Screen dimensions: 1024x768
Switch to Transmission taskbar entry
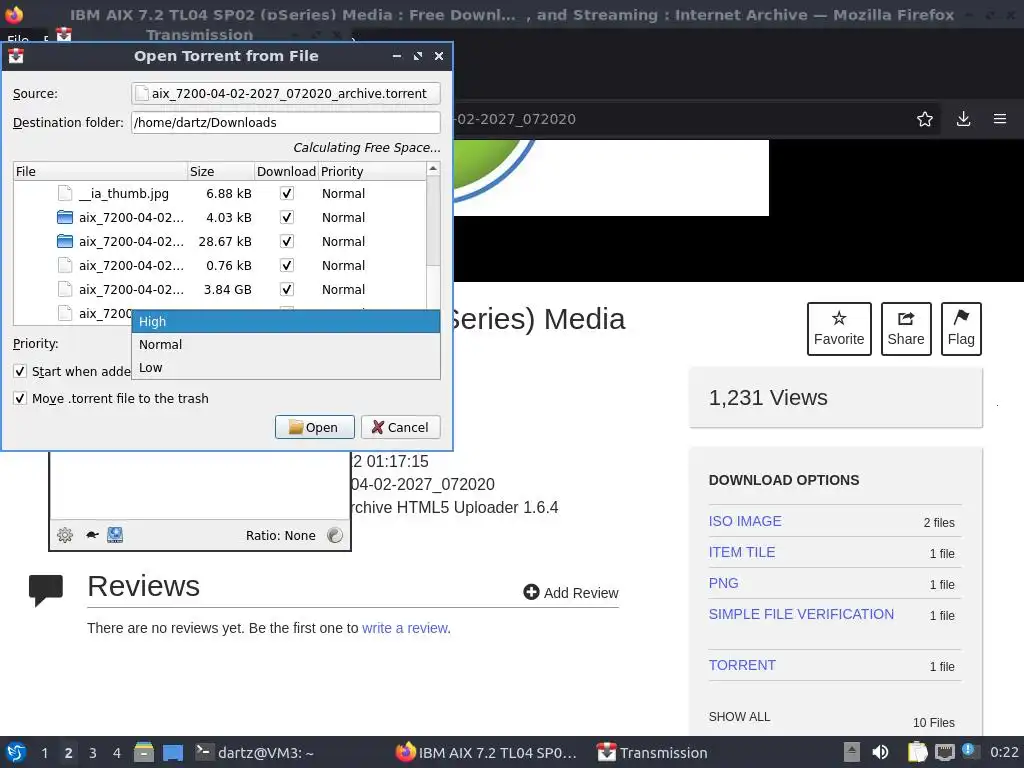[x=653, y=753]
